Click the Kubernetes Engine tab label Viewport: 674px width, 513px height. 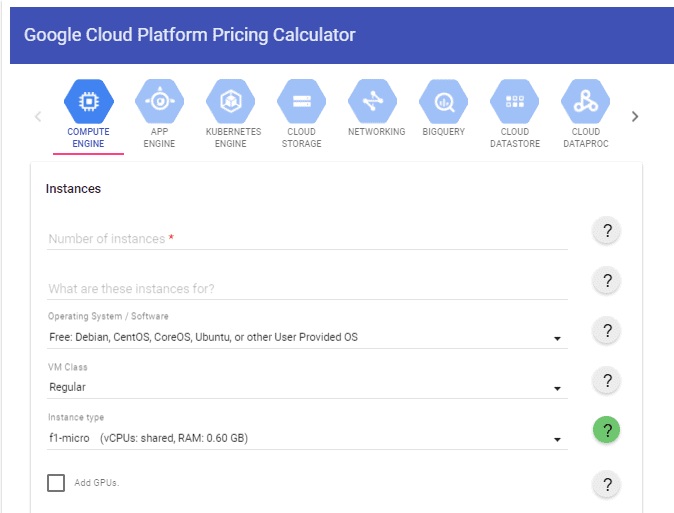click(233, 138)
